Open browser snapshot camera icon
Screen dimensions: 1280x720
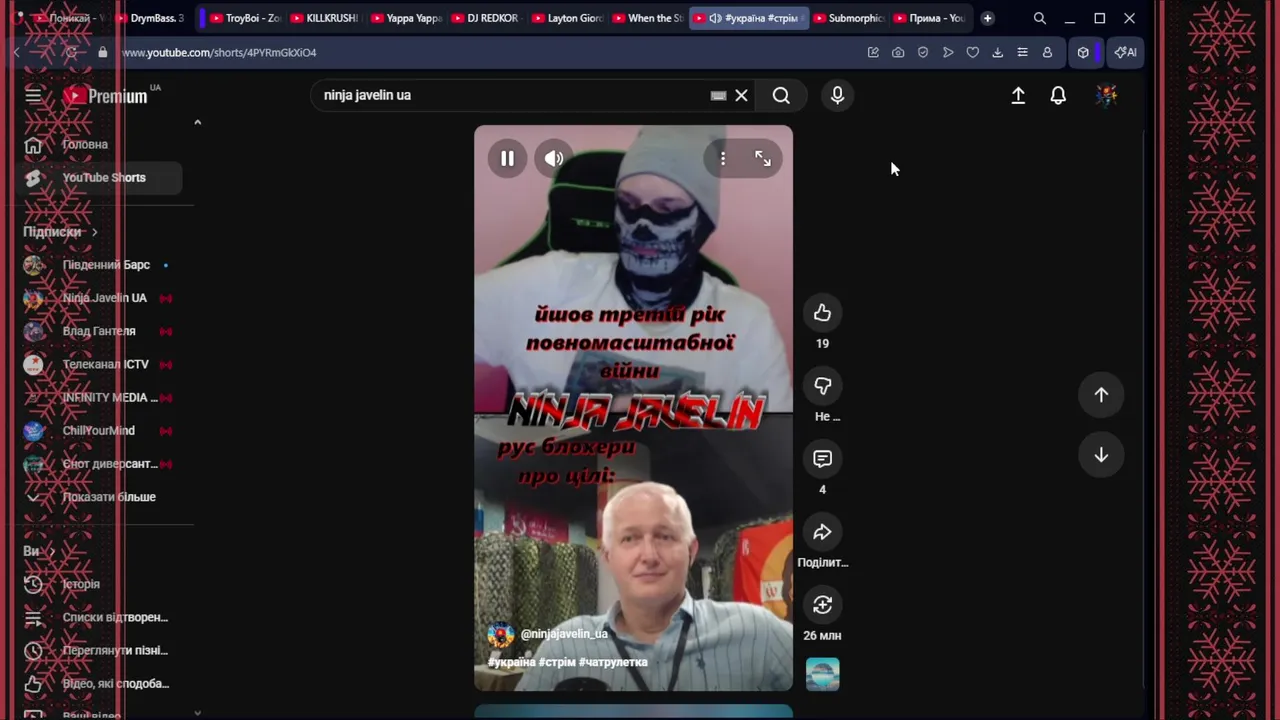(x=898, y=52)
